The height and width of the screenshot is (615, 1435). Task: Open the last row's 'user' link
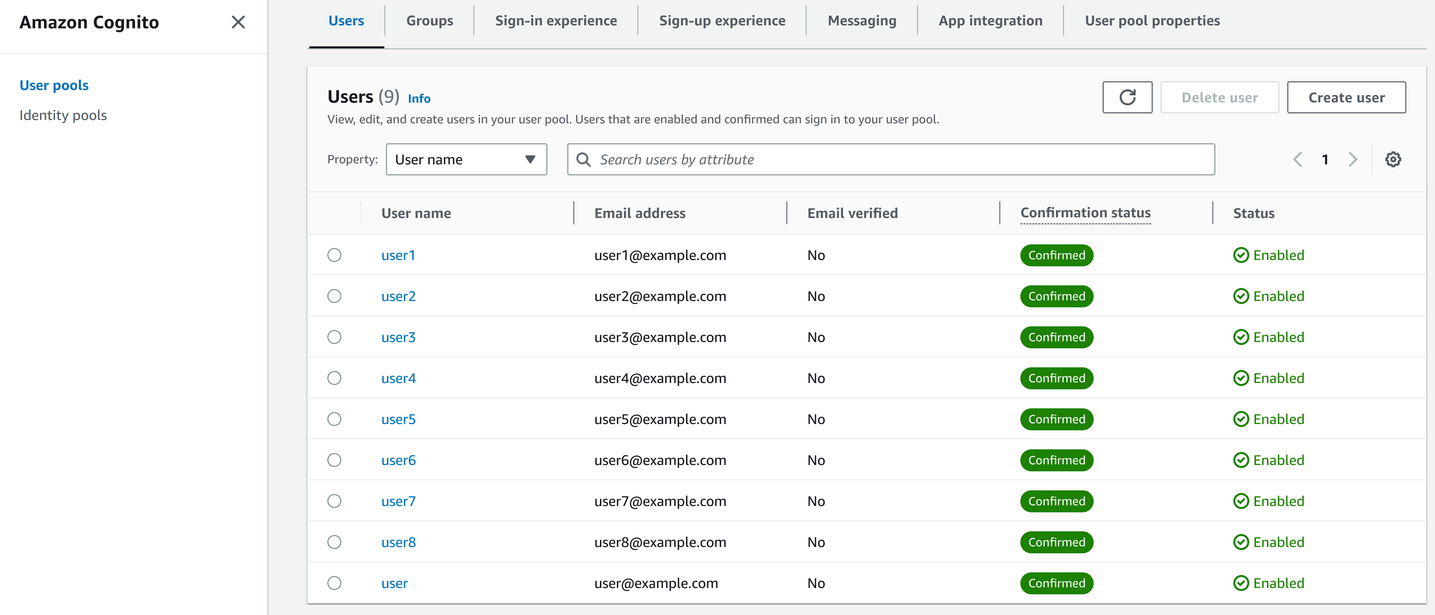(394, 583)
